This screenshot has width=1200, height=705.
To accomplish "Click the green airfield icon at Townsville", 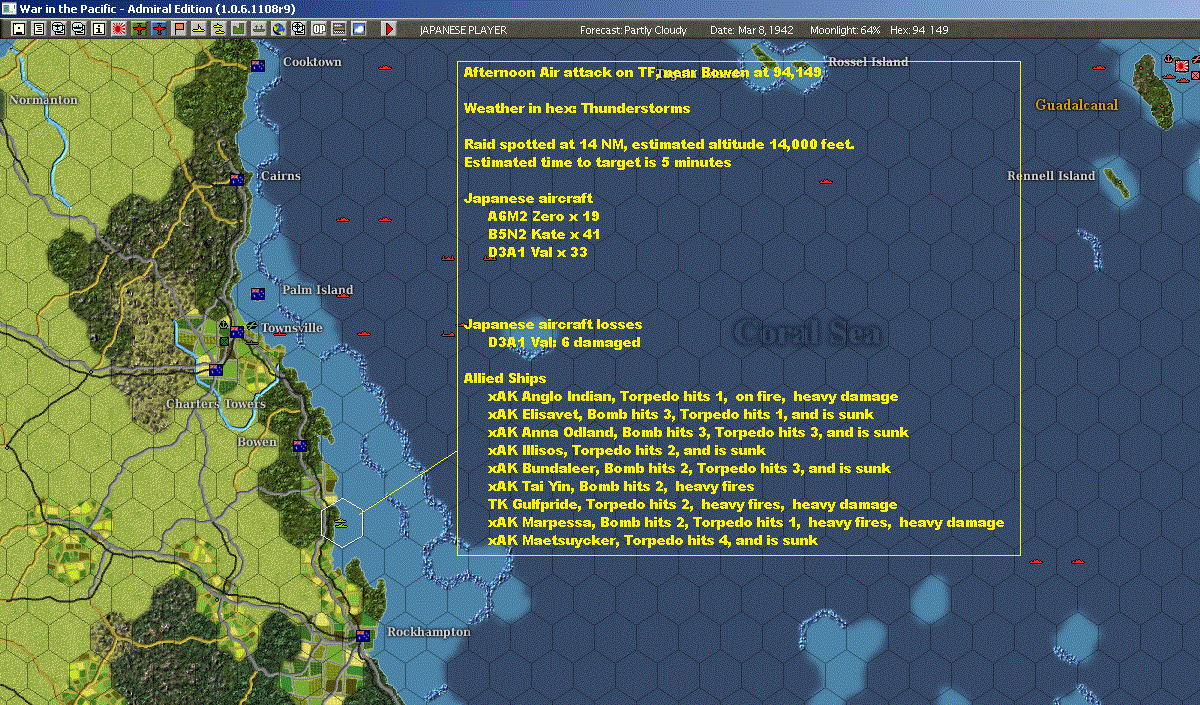I will tap(252, 326).
